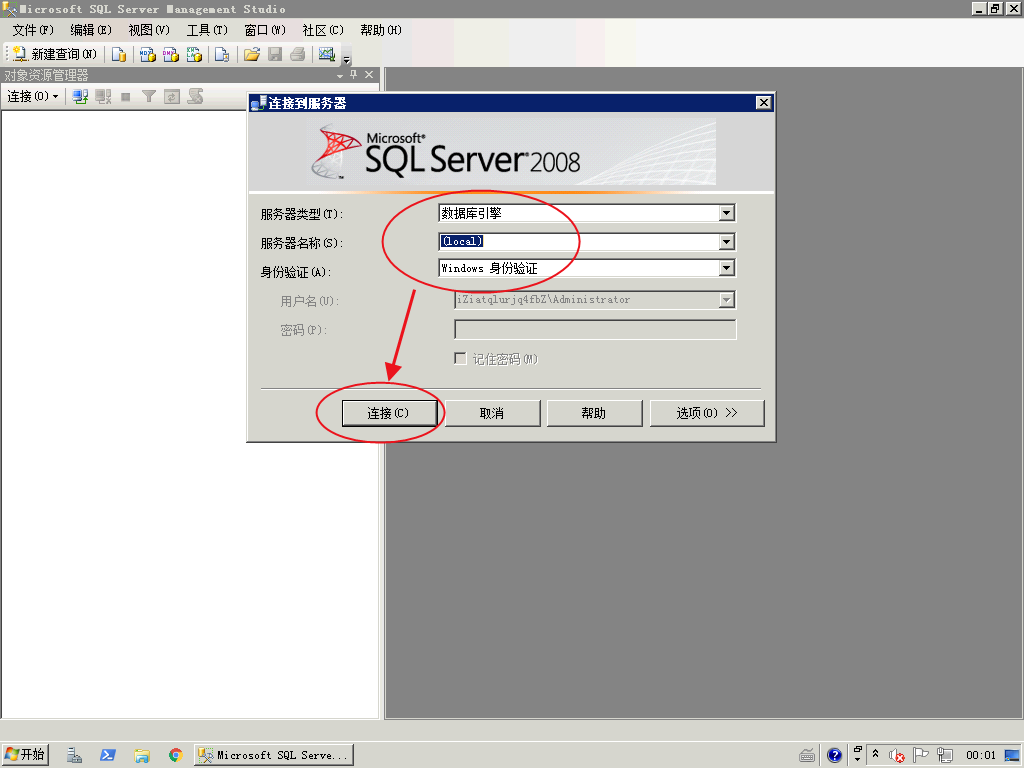Screen dimensions: 1024x768
Task: Click the Database Engine Query icon
Action: pyautogui.click(x=119, y=54)
